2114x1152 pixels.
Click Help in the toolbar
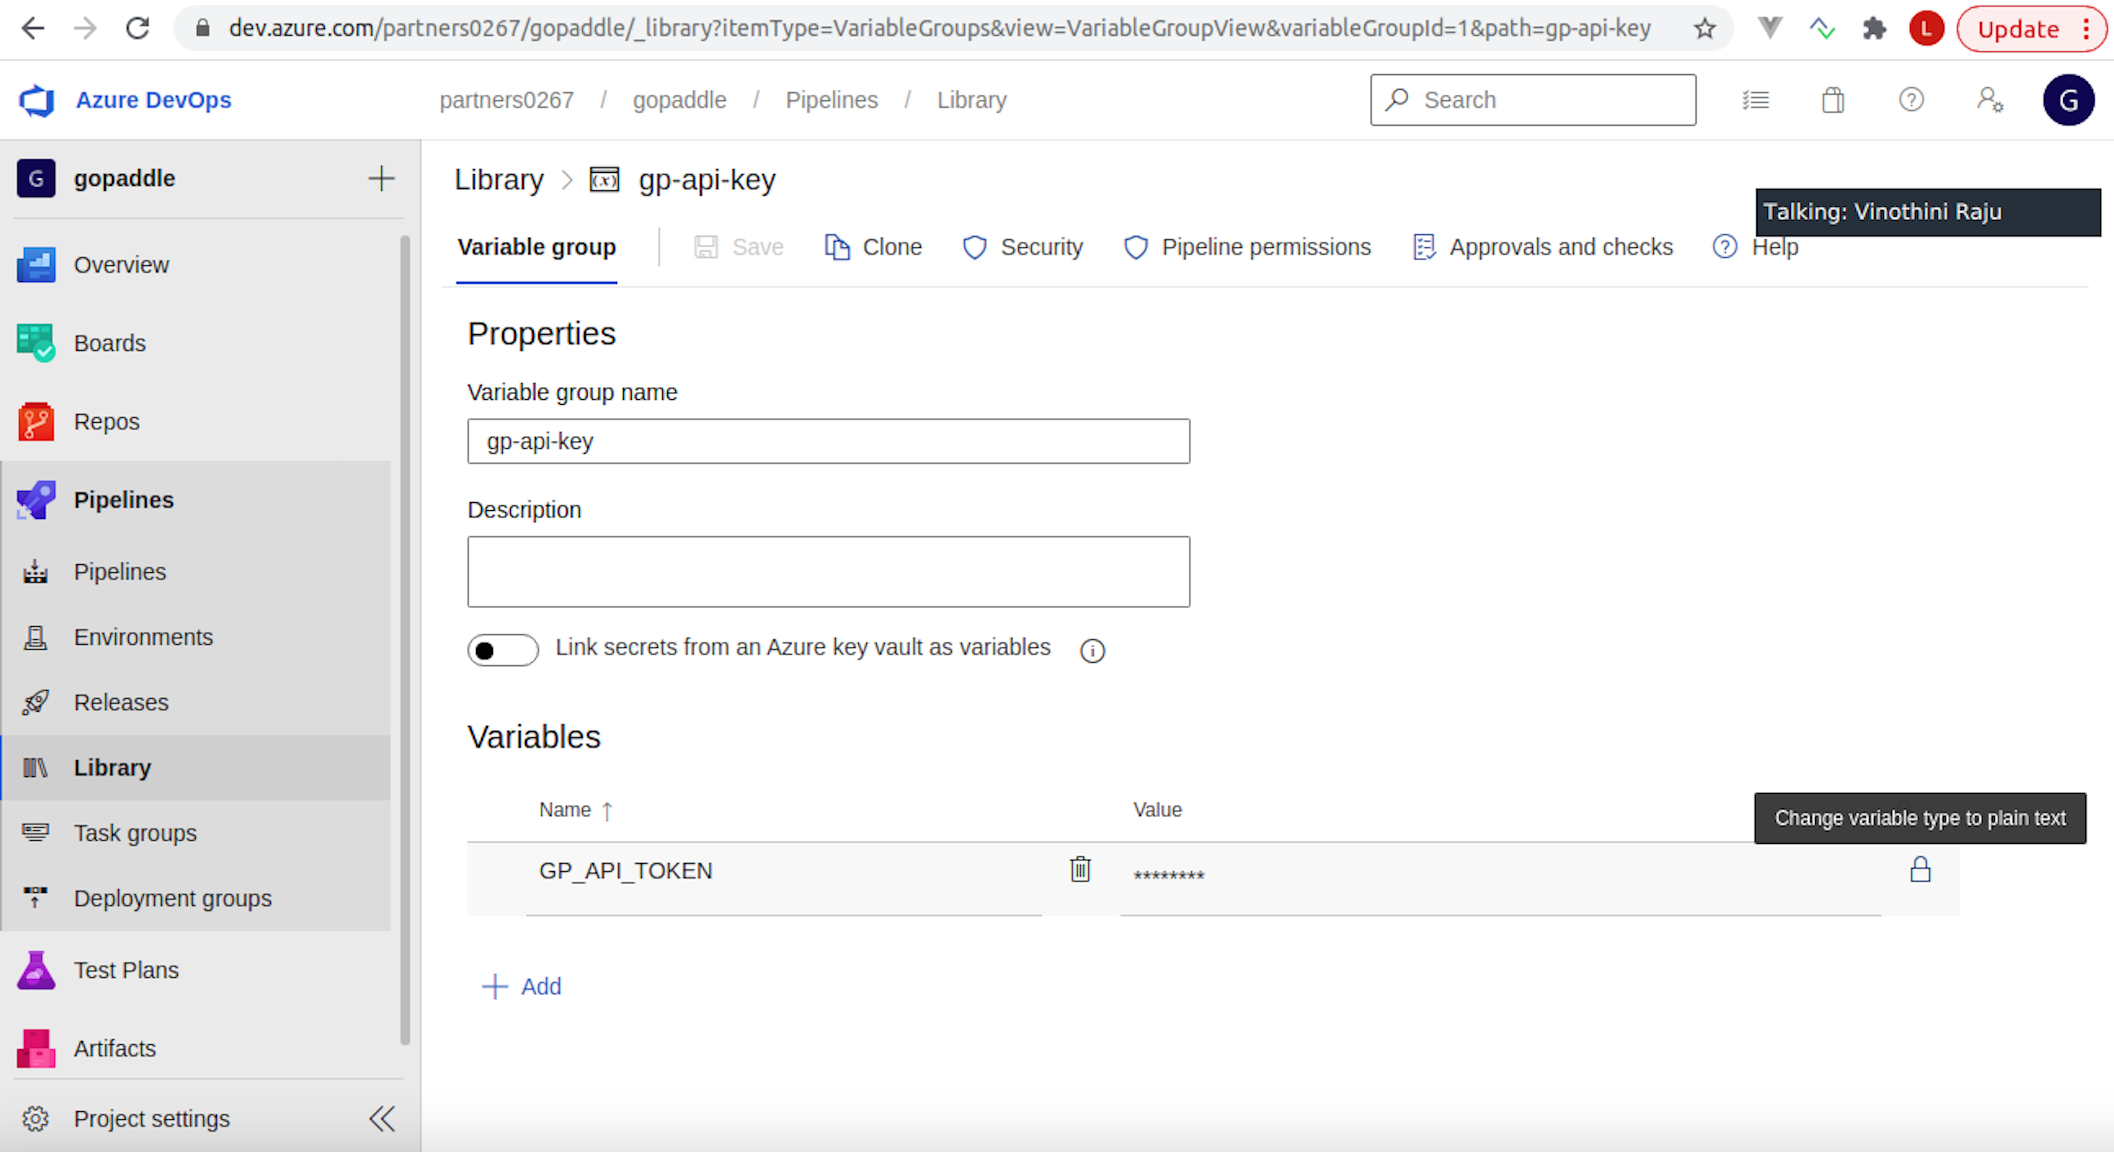click(x=1756, y=247)
